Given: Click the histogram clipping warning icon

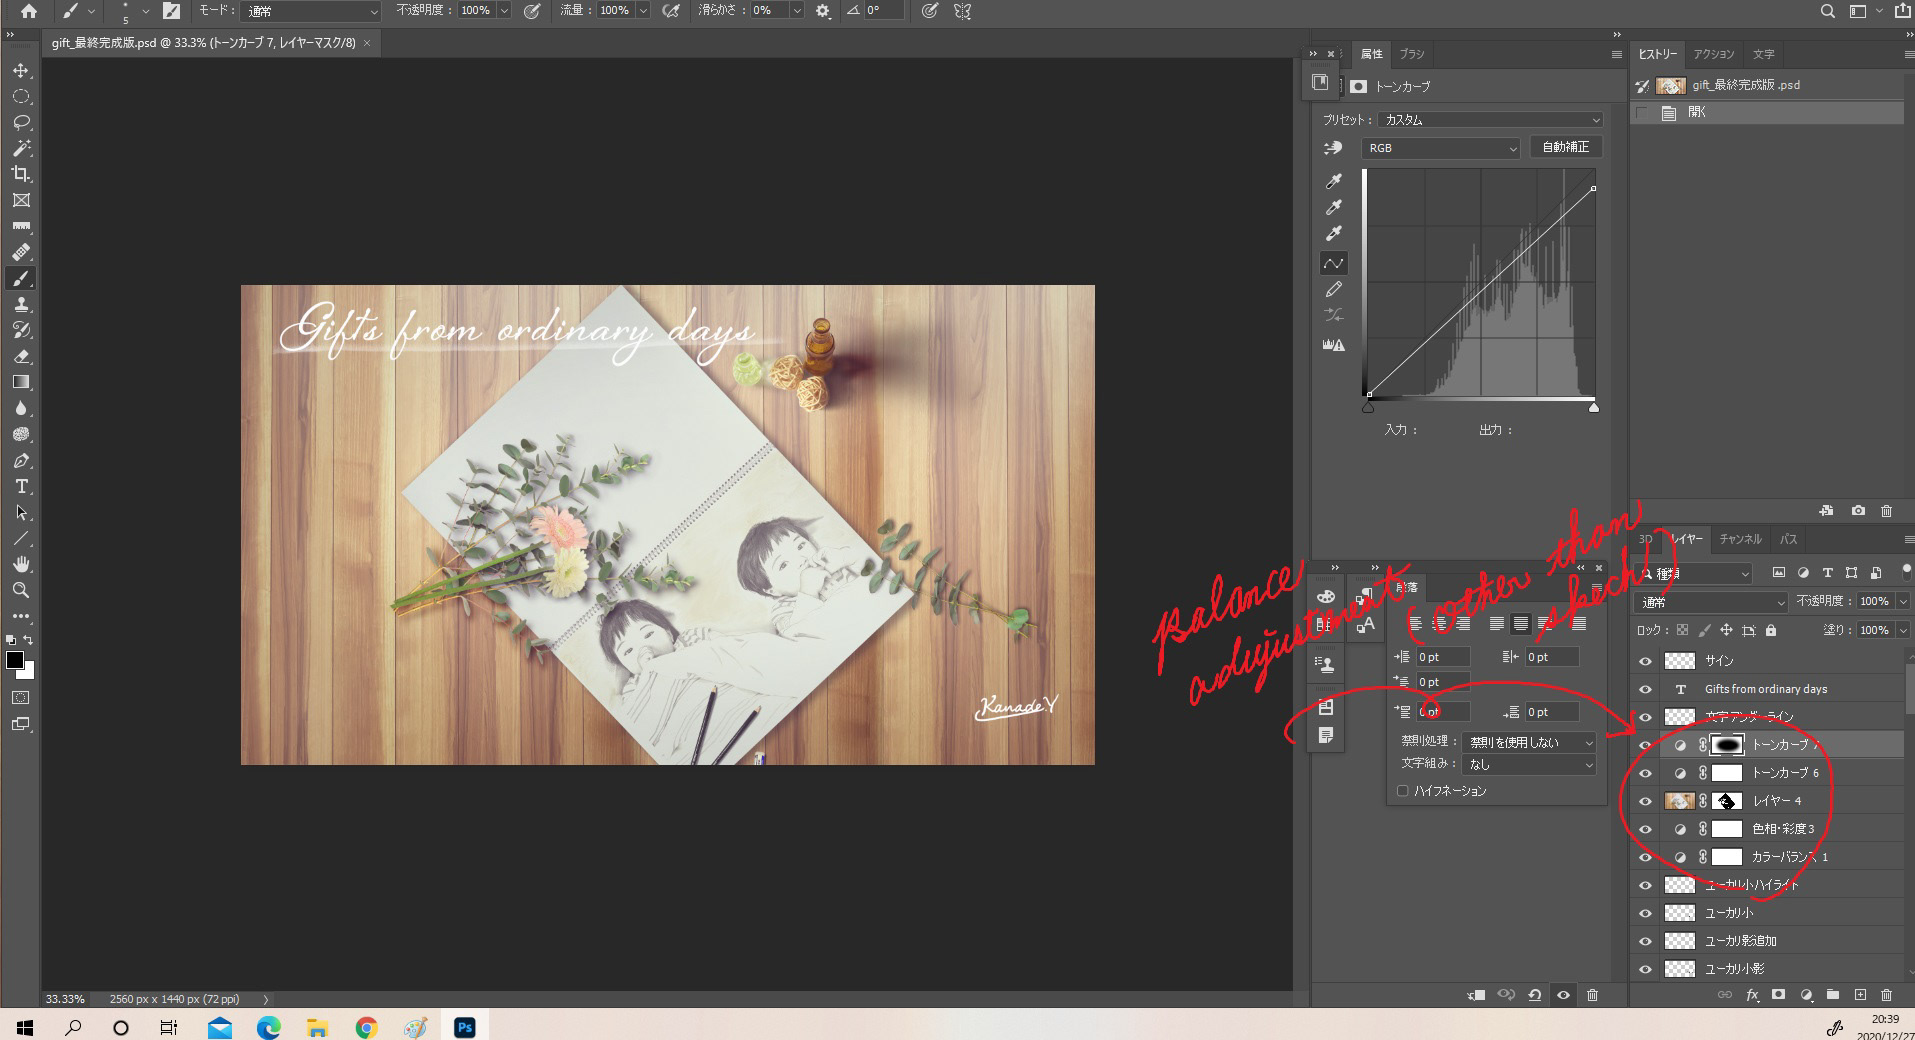Looking at the screenshot, I should point(1334,345).
